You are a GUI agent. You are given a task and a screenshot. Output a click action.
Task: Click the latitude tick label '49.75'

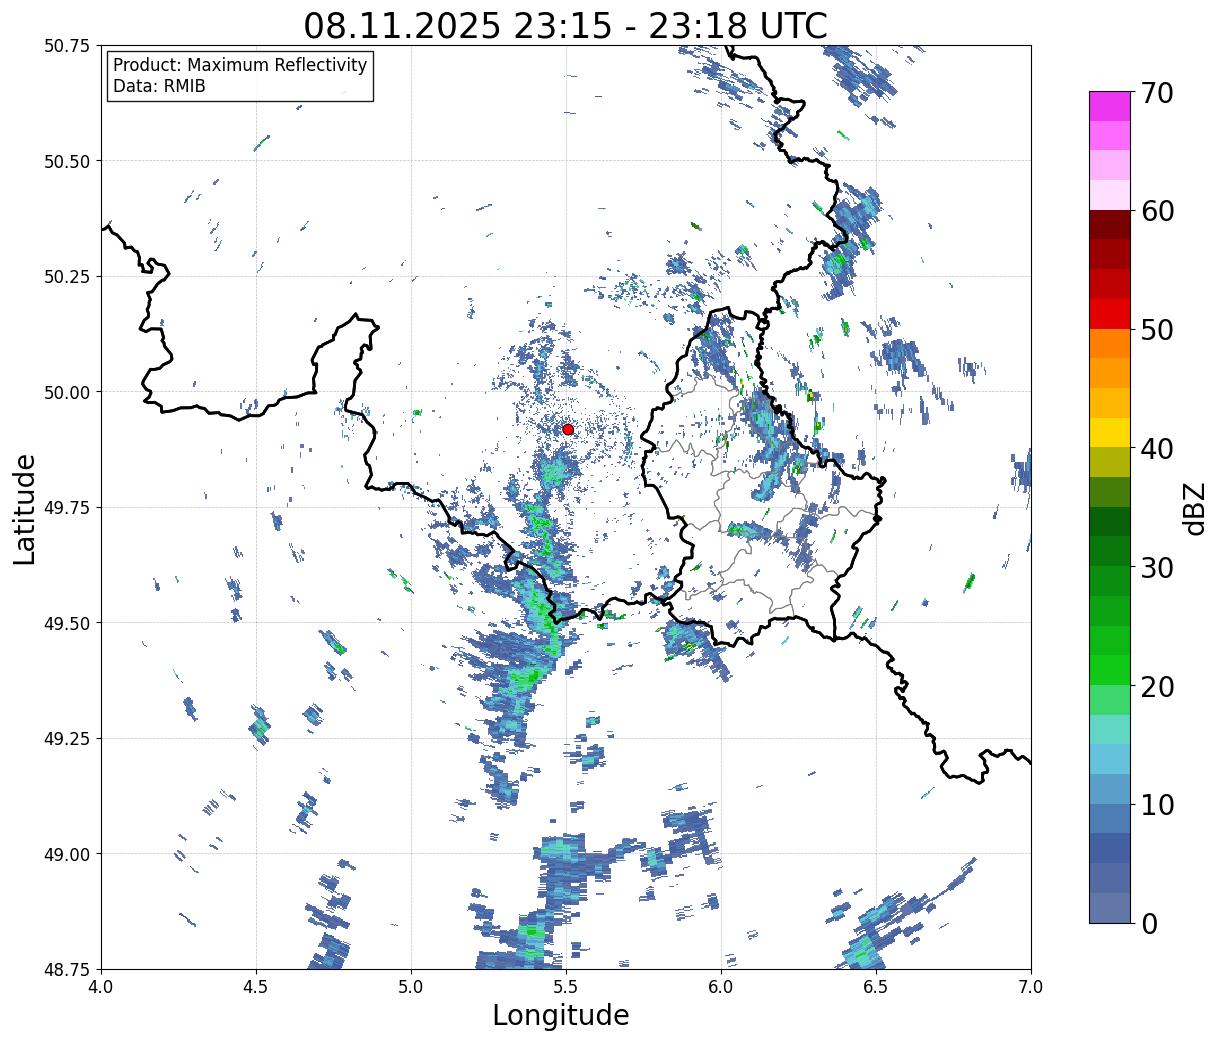[x=67, y=508]
